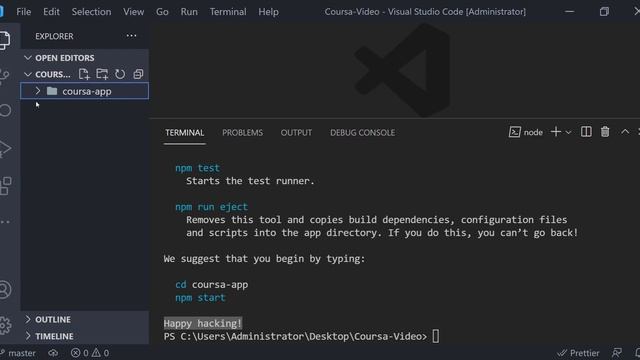
Task: Open the Terminal menu
Action: point(228,12)
